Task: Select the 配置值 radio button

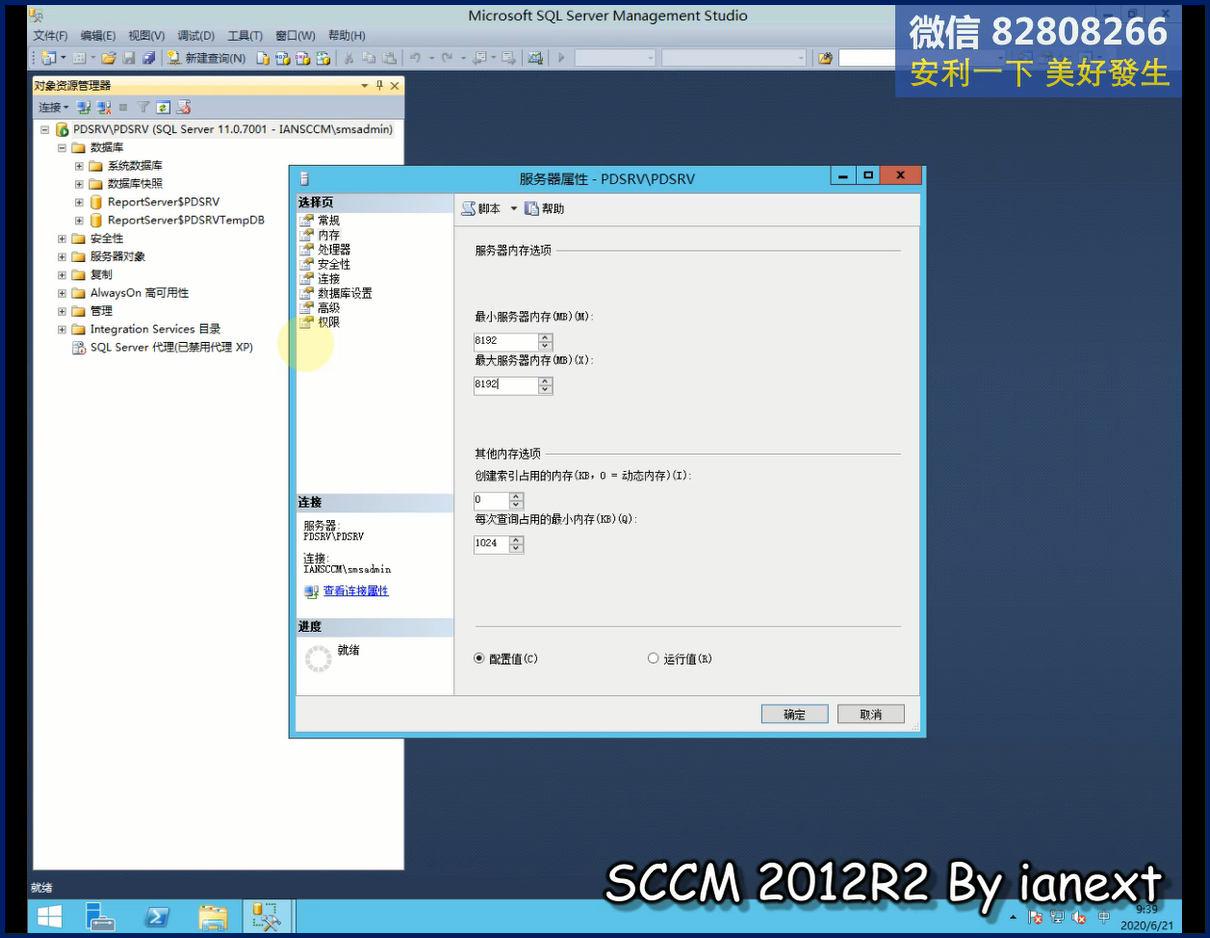Action: pos(480,658)
